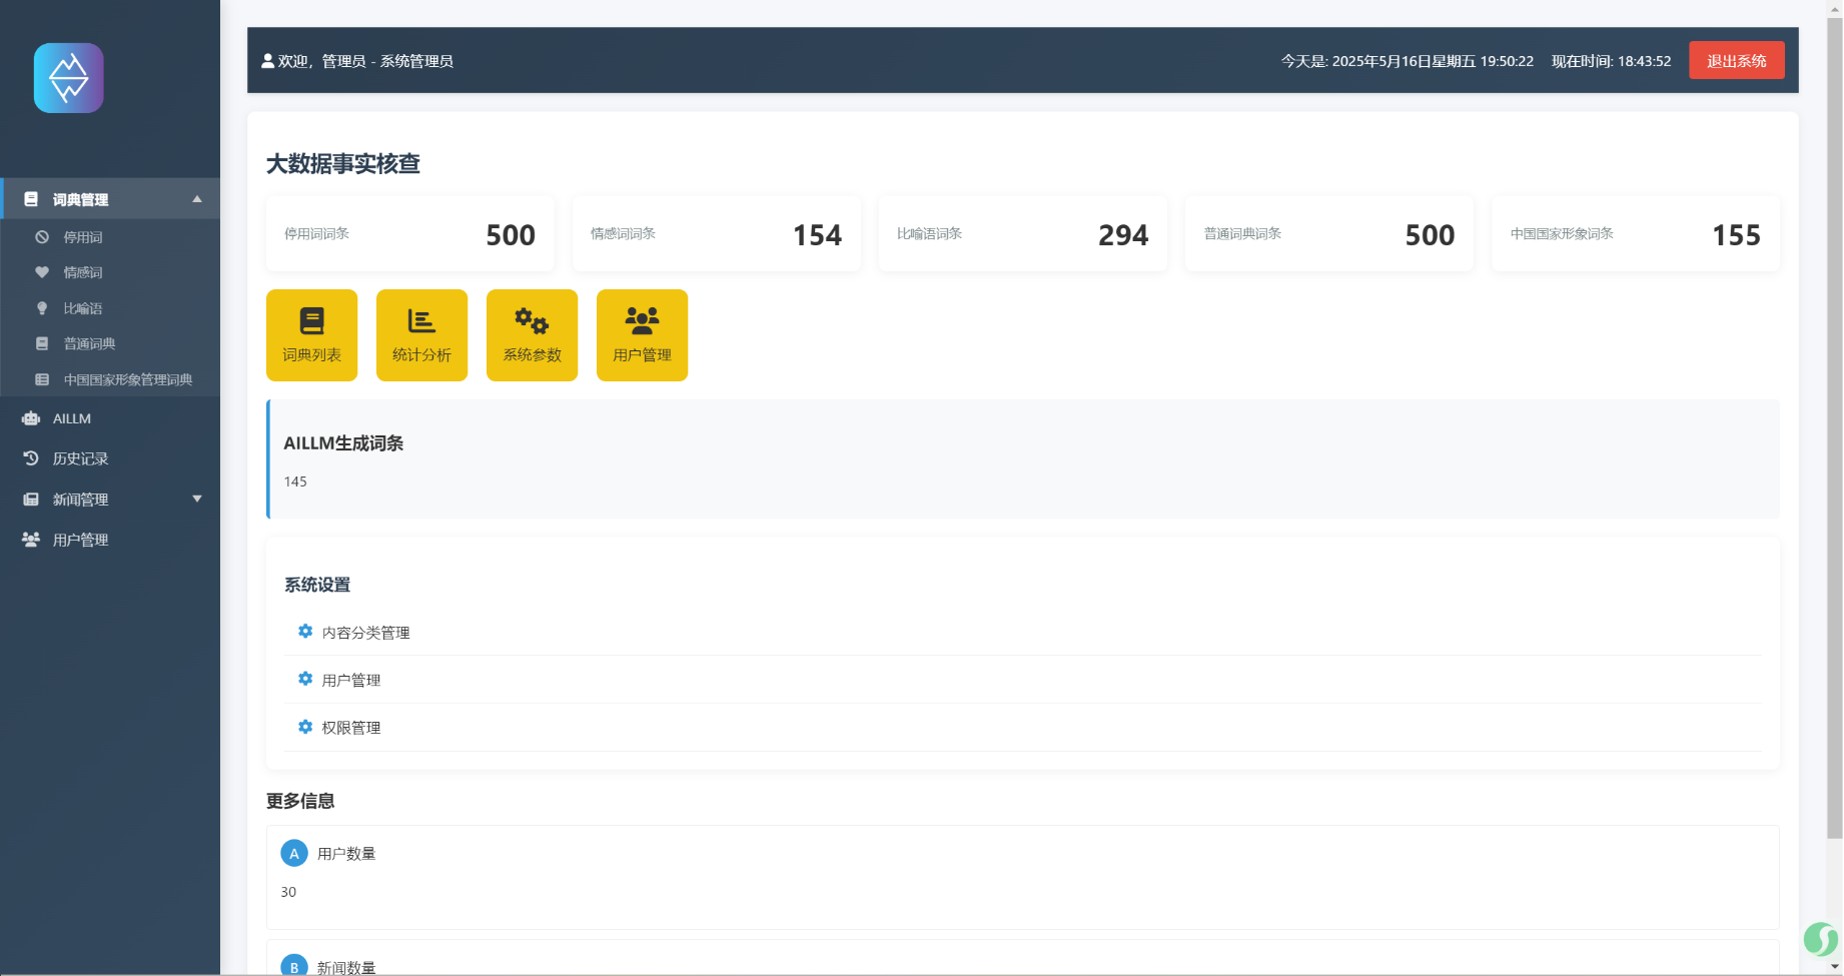Open AILLM in the sidebar
1844x976 pixels.
click(71, 419)
